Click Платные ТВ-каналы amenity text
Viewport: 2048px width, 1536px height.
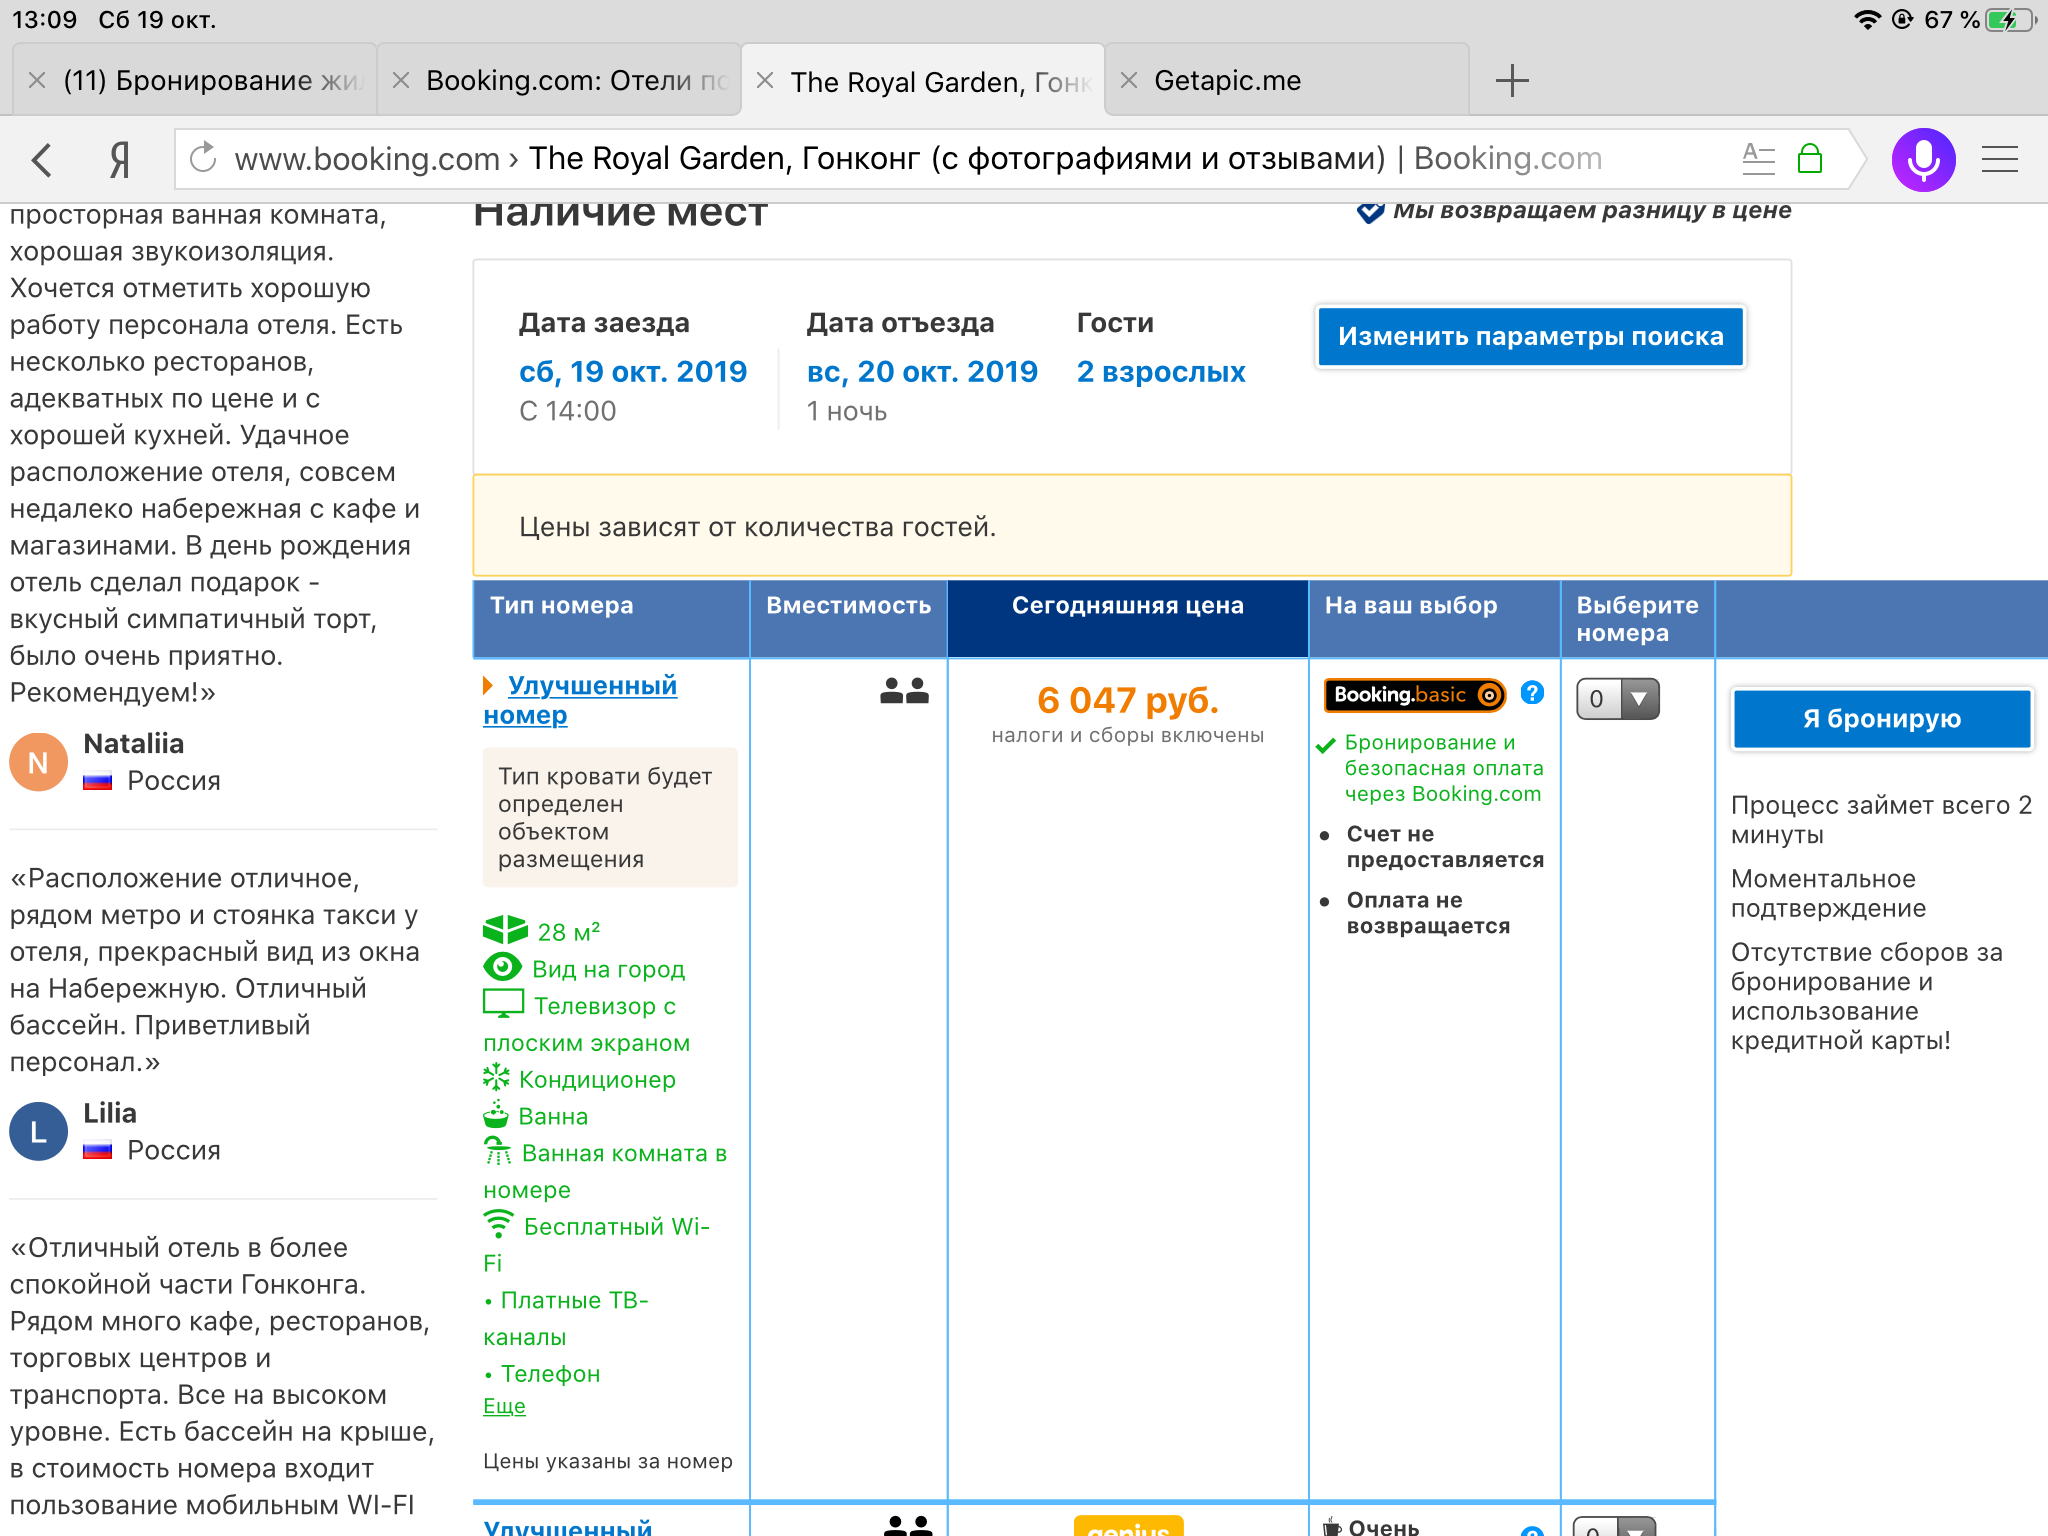pos(566,1318)
